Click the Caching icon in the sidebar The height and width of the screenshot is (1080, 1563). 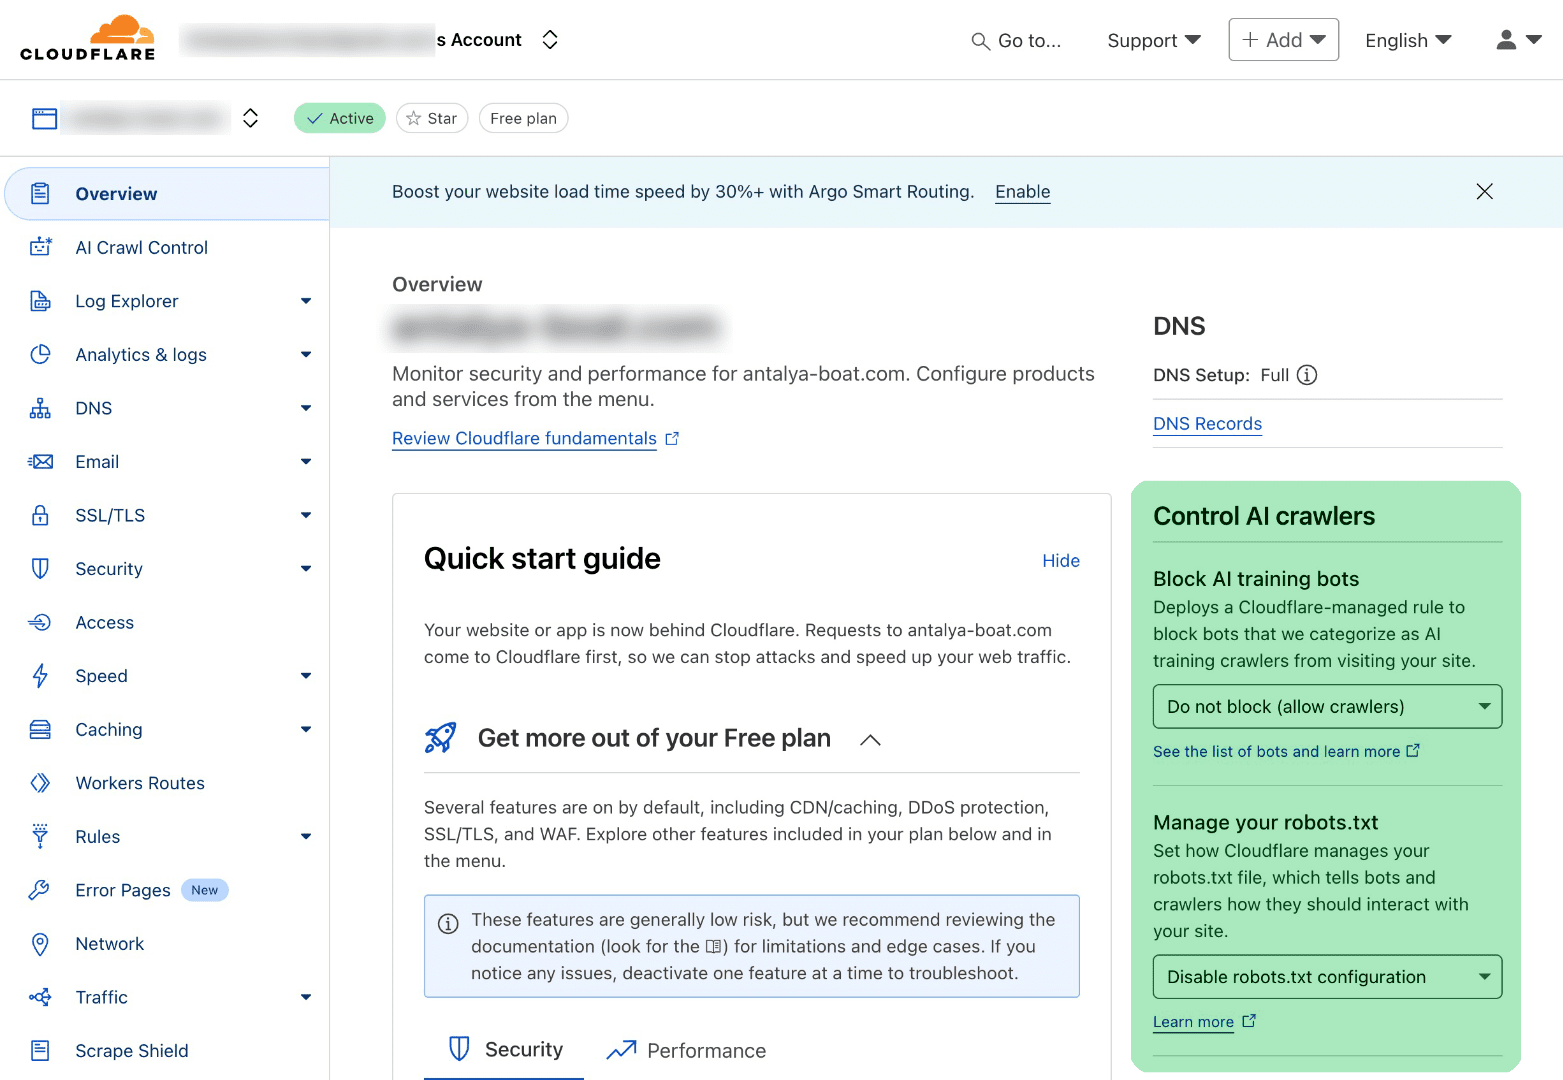[x=40, y=729]
